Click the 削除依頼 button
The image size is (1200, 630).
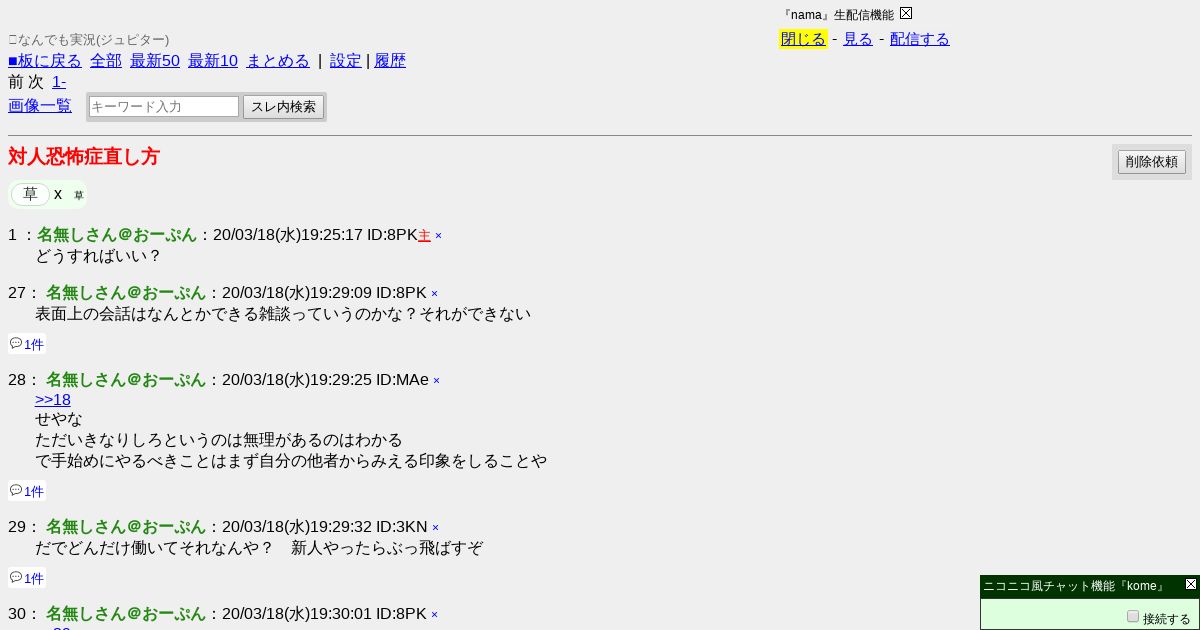[1152, 162]
